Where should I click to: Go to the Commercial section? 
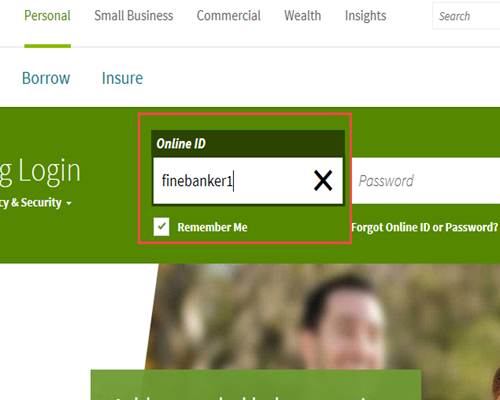[229, 16]
